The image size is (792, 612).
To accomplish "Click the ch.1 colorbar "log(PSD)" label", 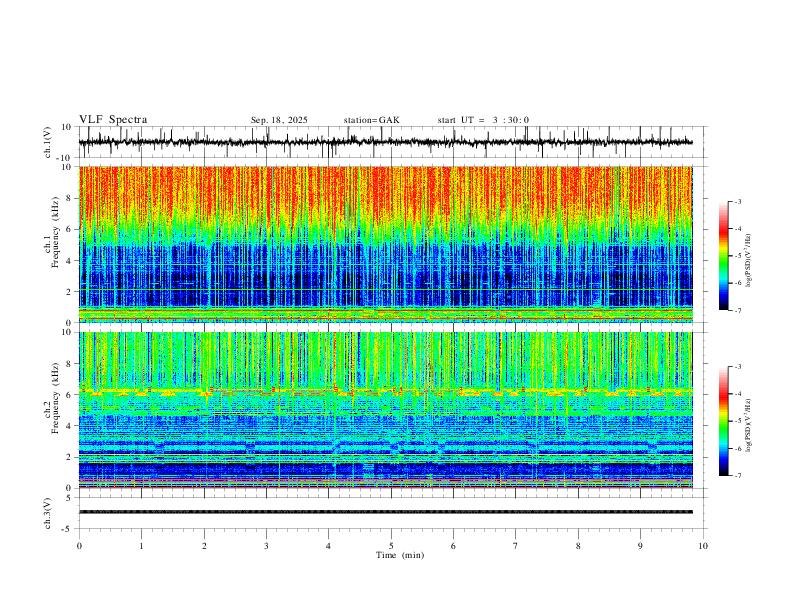I will pyautogui.click(x=748, y=261).
